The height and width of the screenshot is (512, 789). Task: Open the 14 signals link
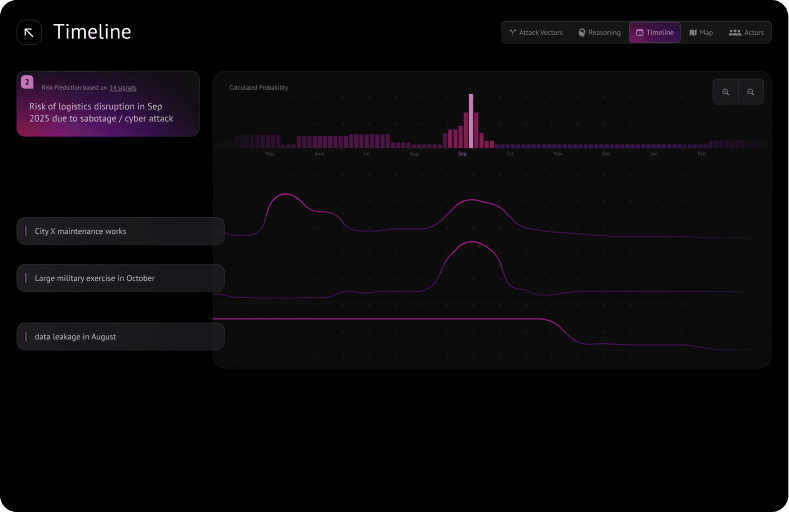(123, 88)
